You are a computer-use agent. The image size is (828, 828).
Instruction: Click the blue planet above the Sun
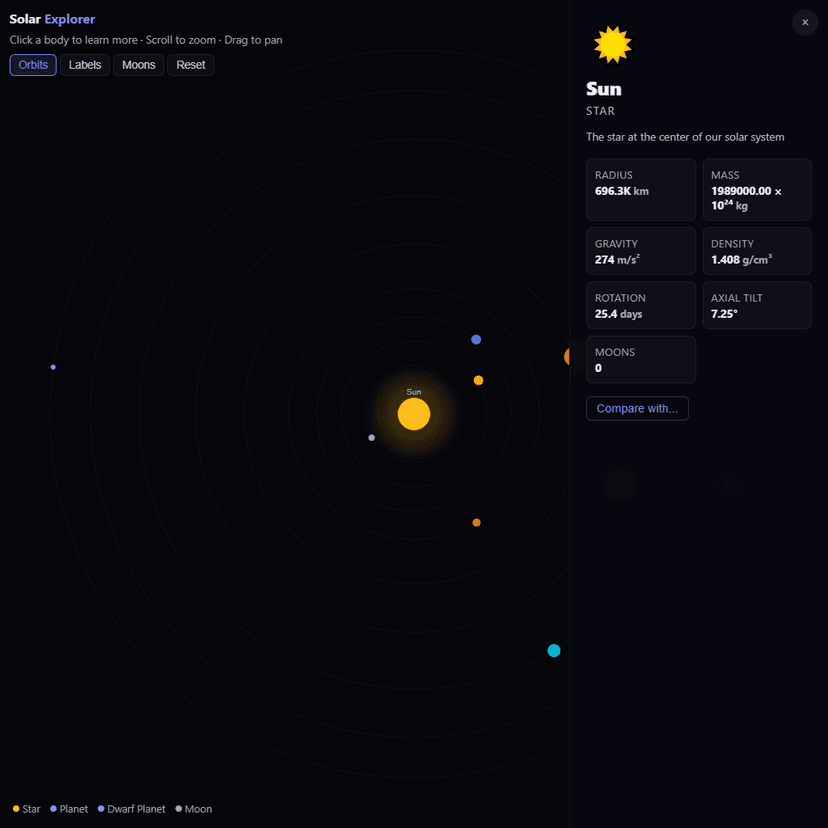pyautogui.click(x=475, y=340)
